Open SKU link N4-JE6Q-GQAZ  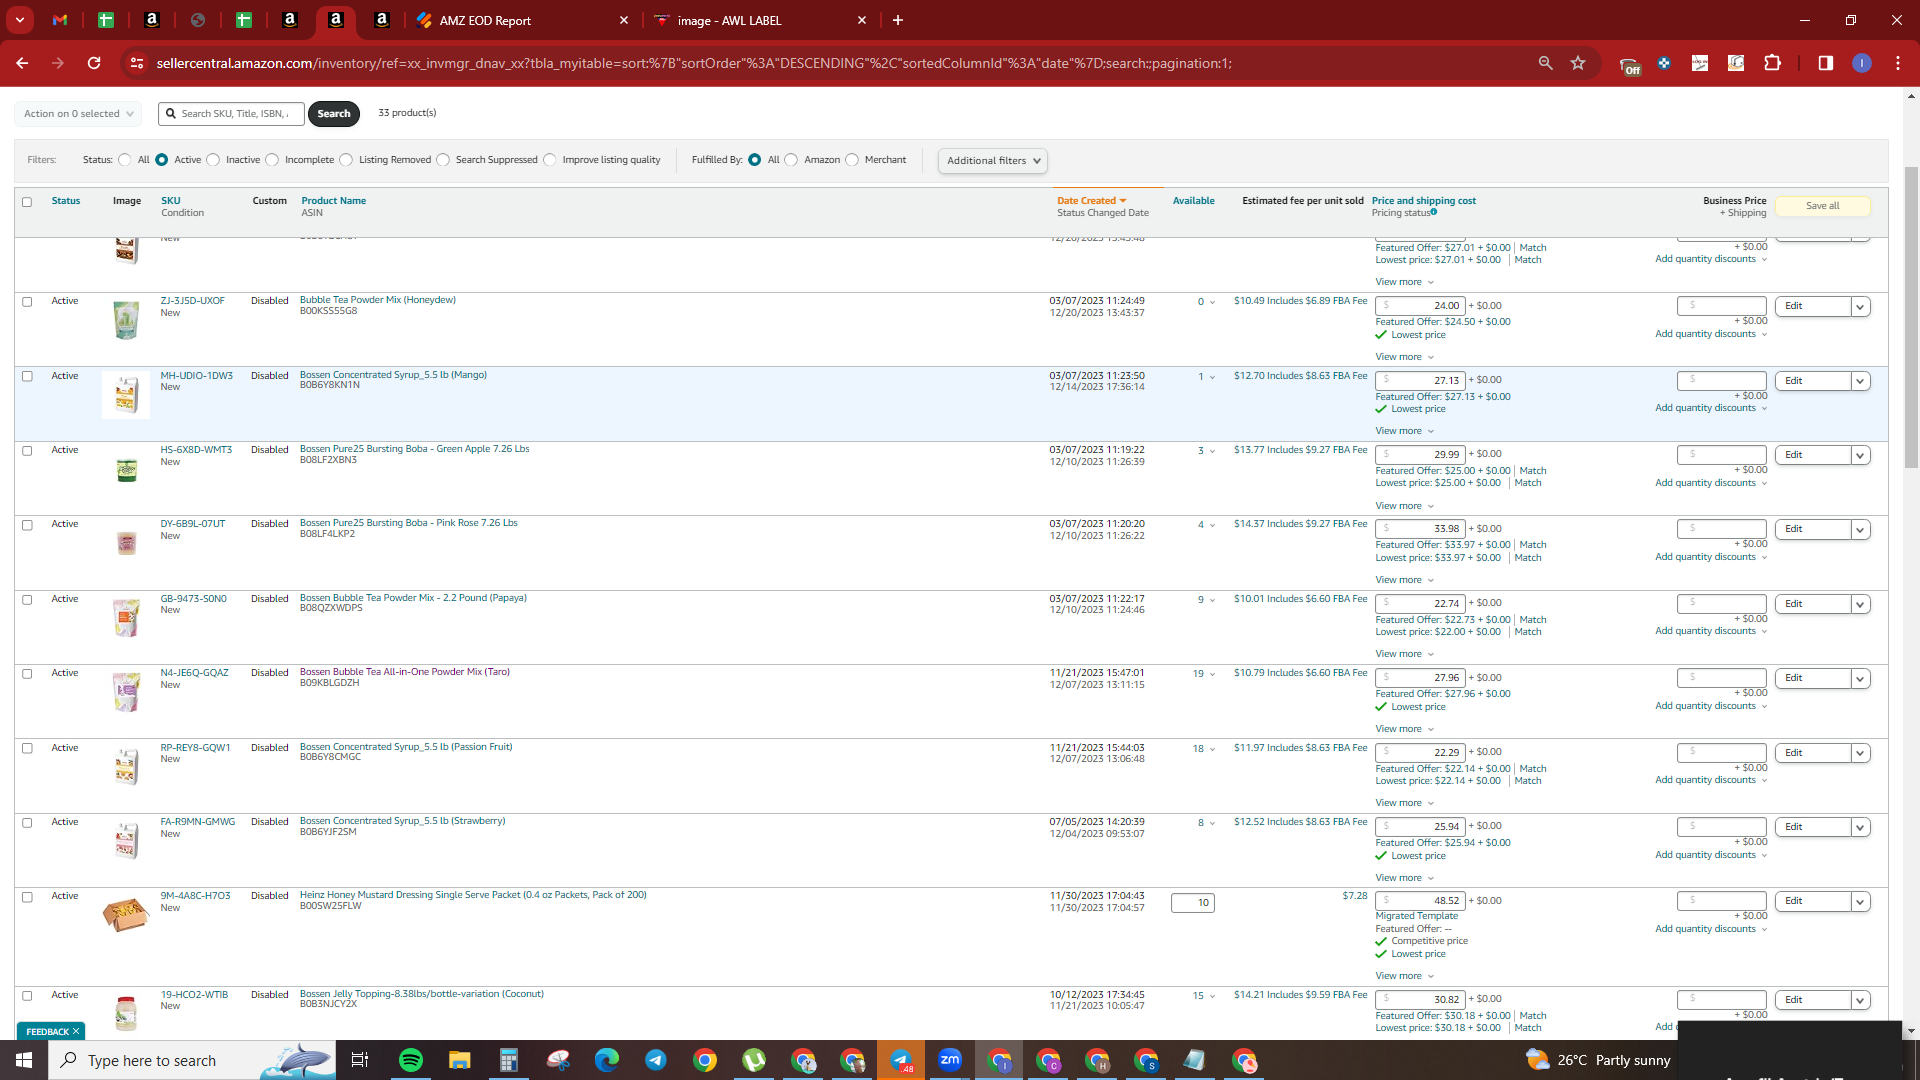pos(194,673)
